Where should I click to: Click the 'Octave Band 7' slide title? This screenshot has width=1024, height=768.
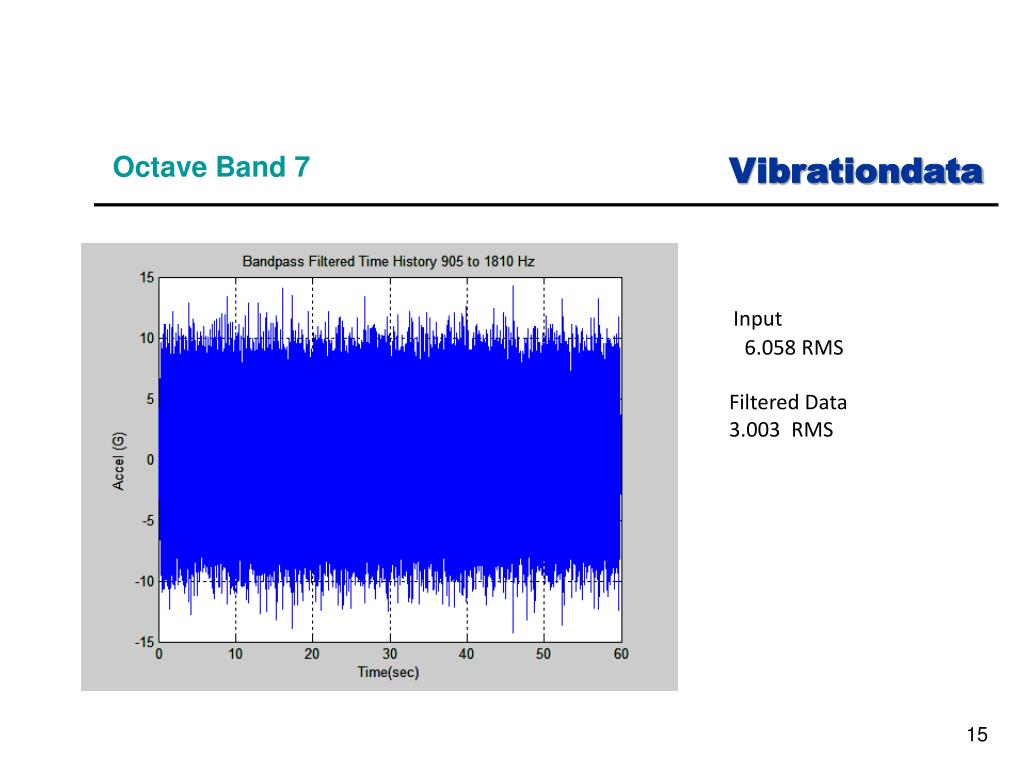211,167
